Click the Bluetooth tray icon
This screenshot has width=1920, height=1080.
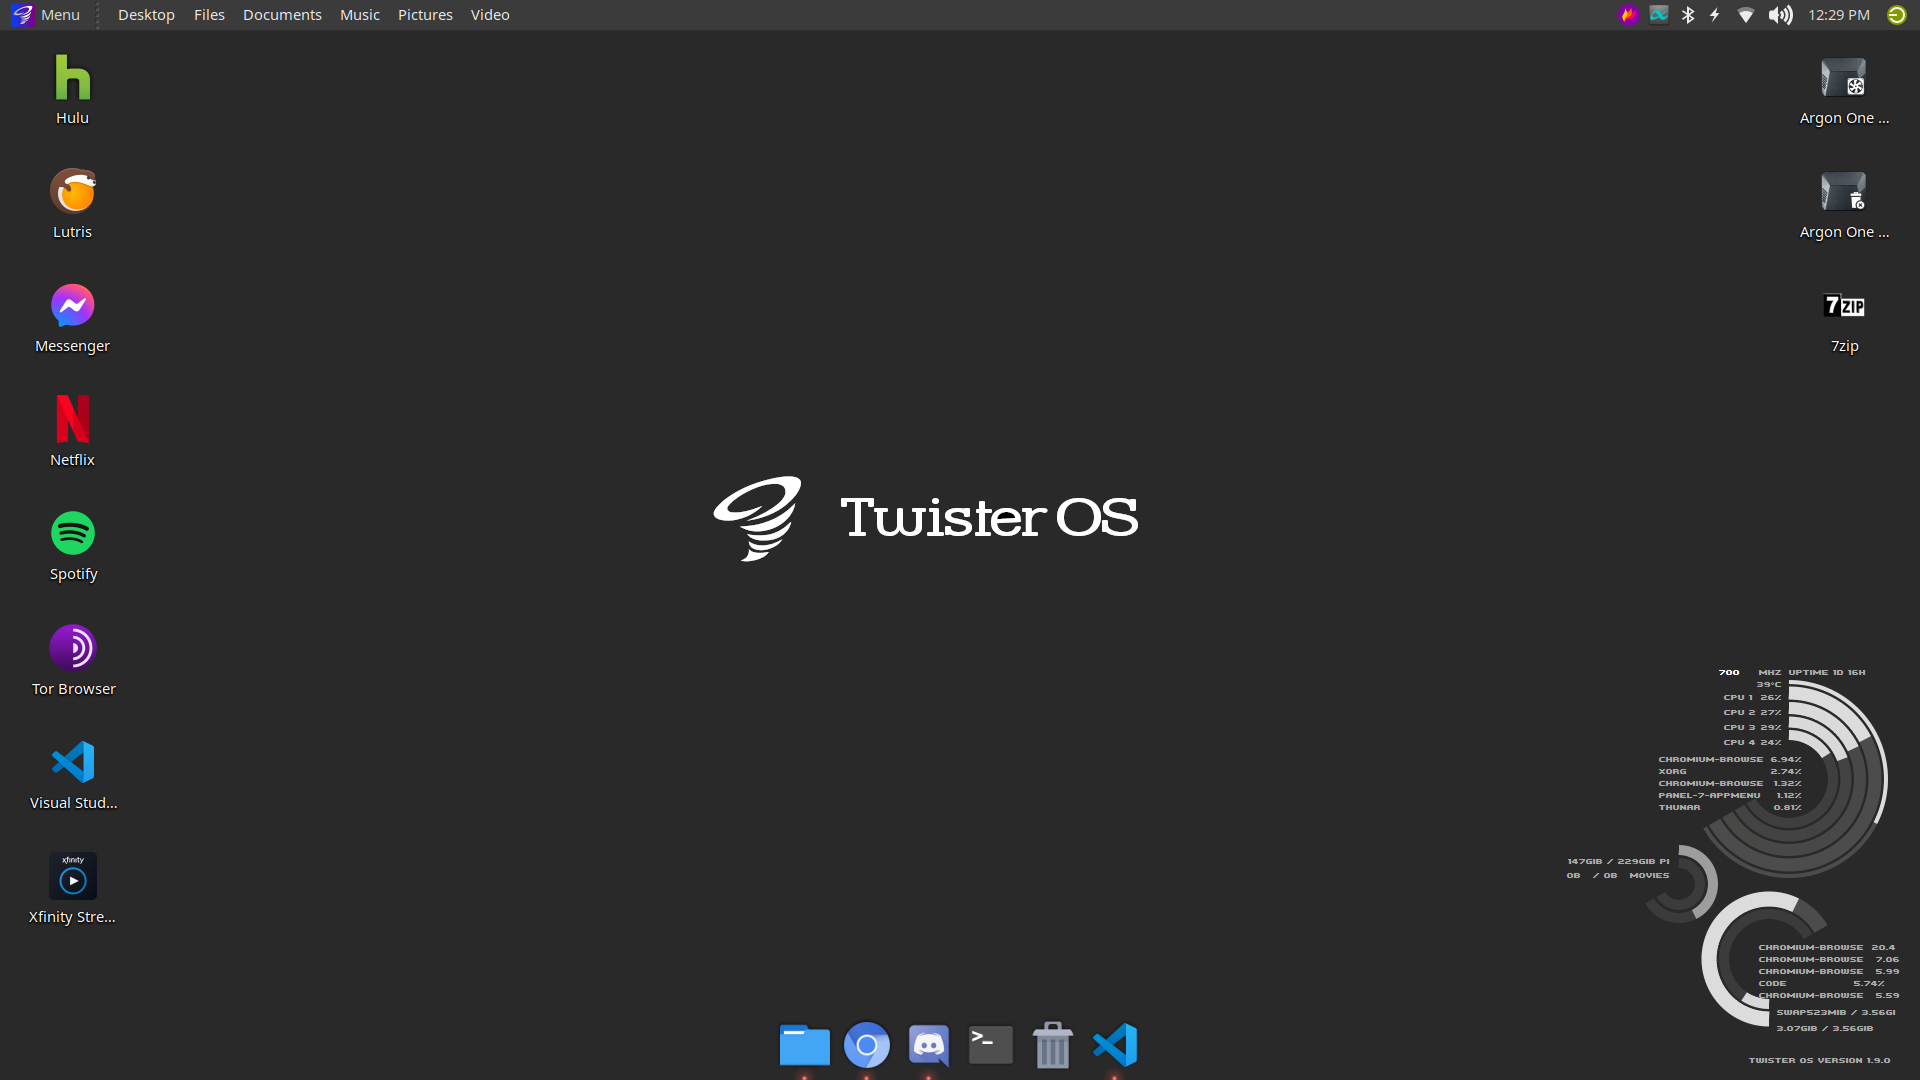pos(1688,15)
